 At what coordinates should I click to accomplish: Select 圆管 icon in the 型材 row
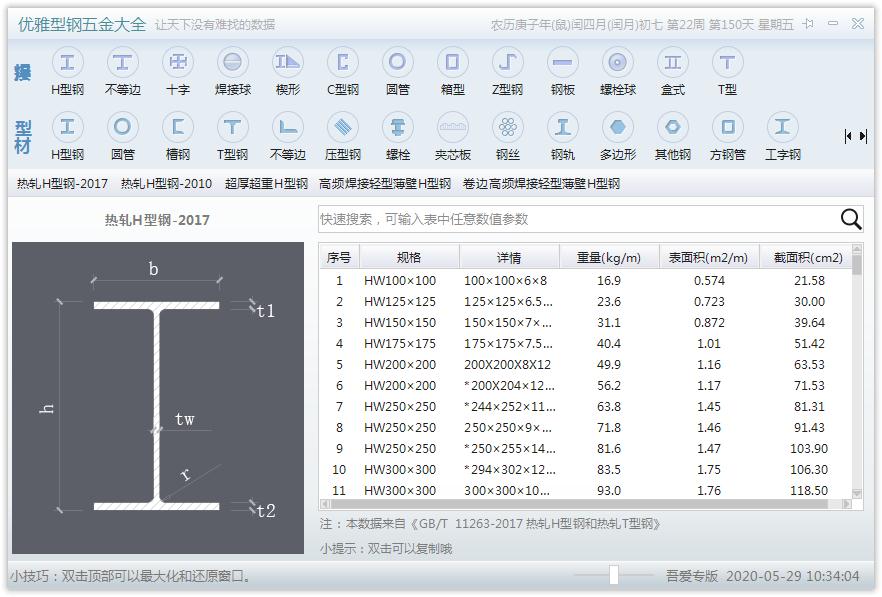[x=123, y=127]
